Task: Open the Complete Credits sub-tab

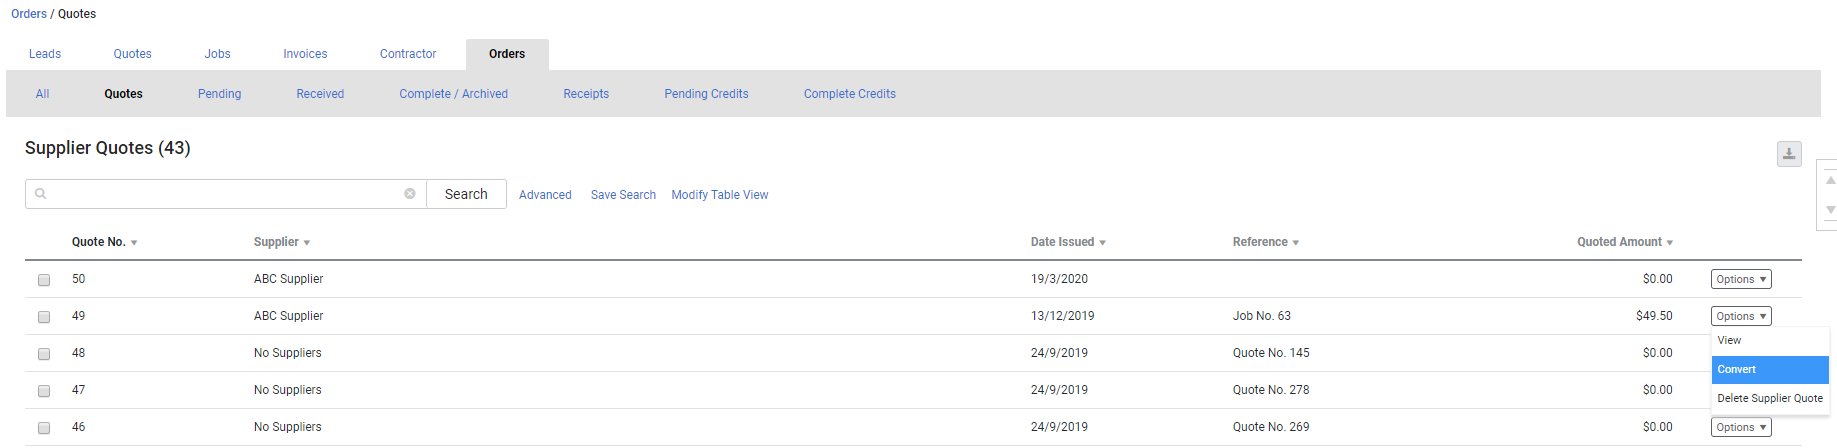Action: tap(850, 94)
